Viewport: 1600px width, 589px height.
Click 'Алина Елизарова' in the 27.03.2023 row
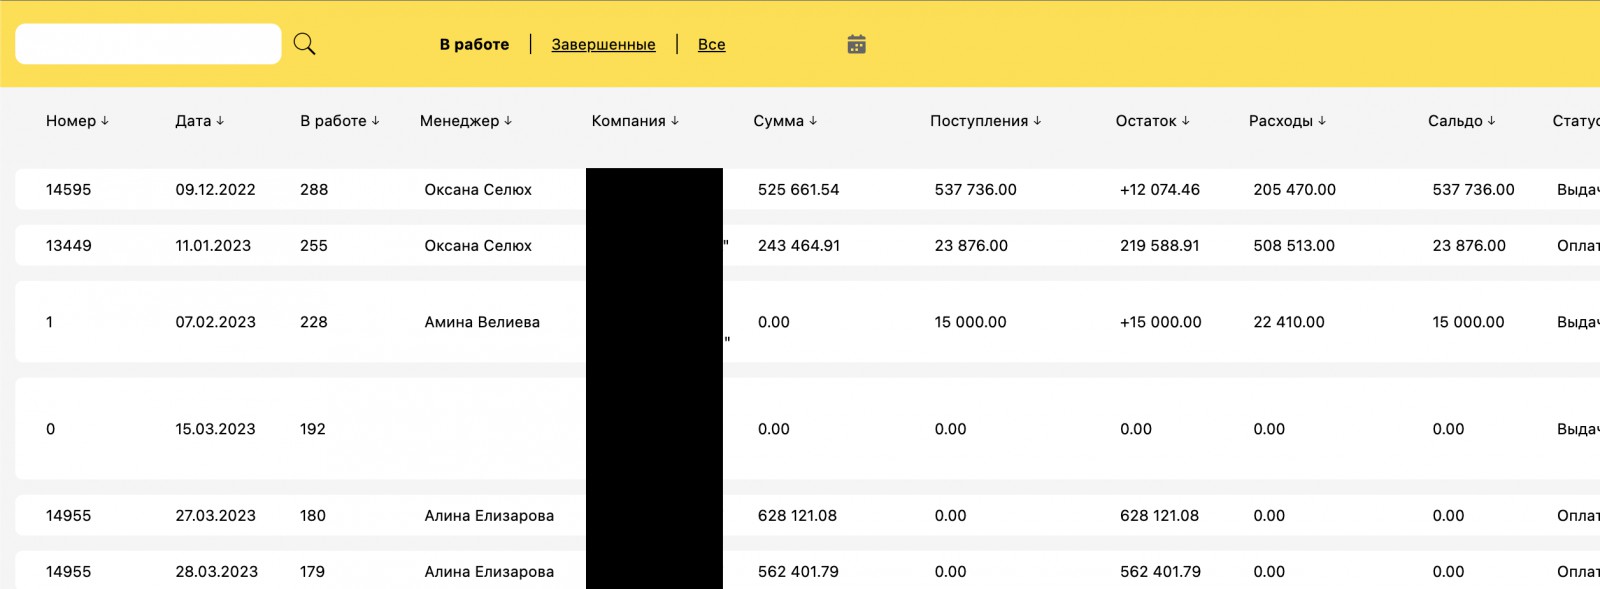click(489, 516)
